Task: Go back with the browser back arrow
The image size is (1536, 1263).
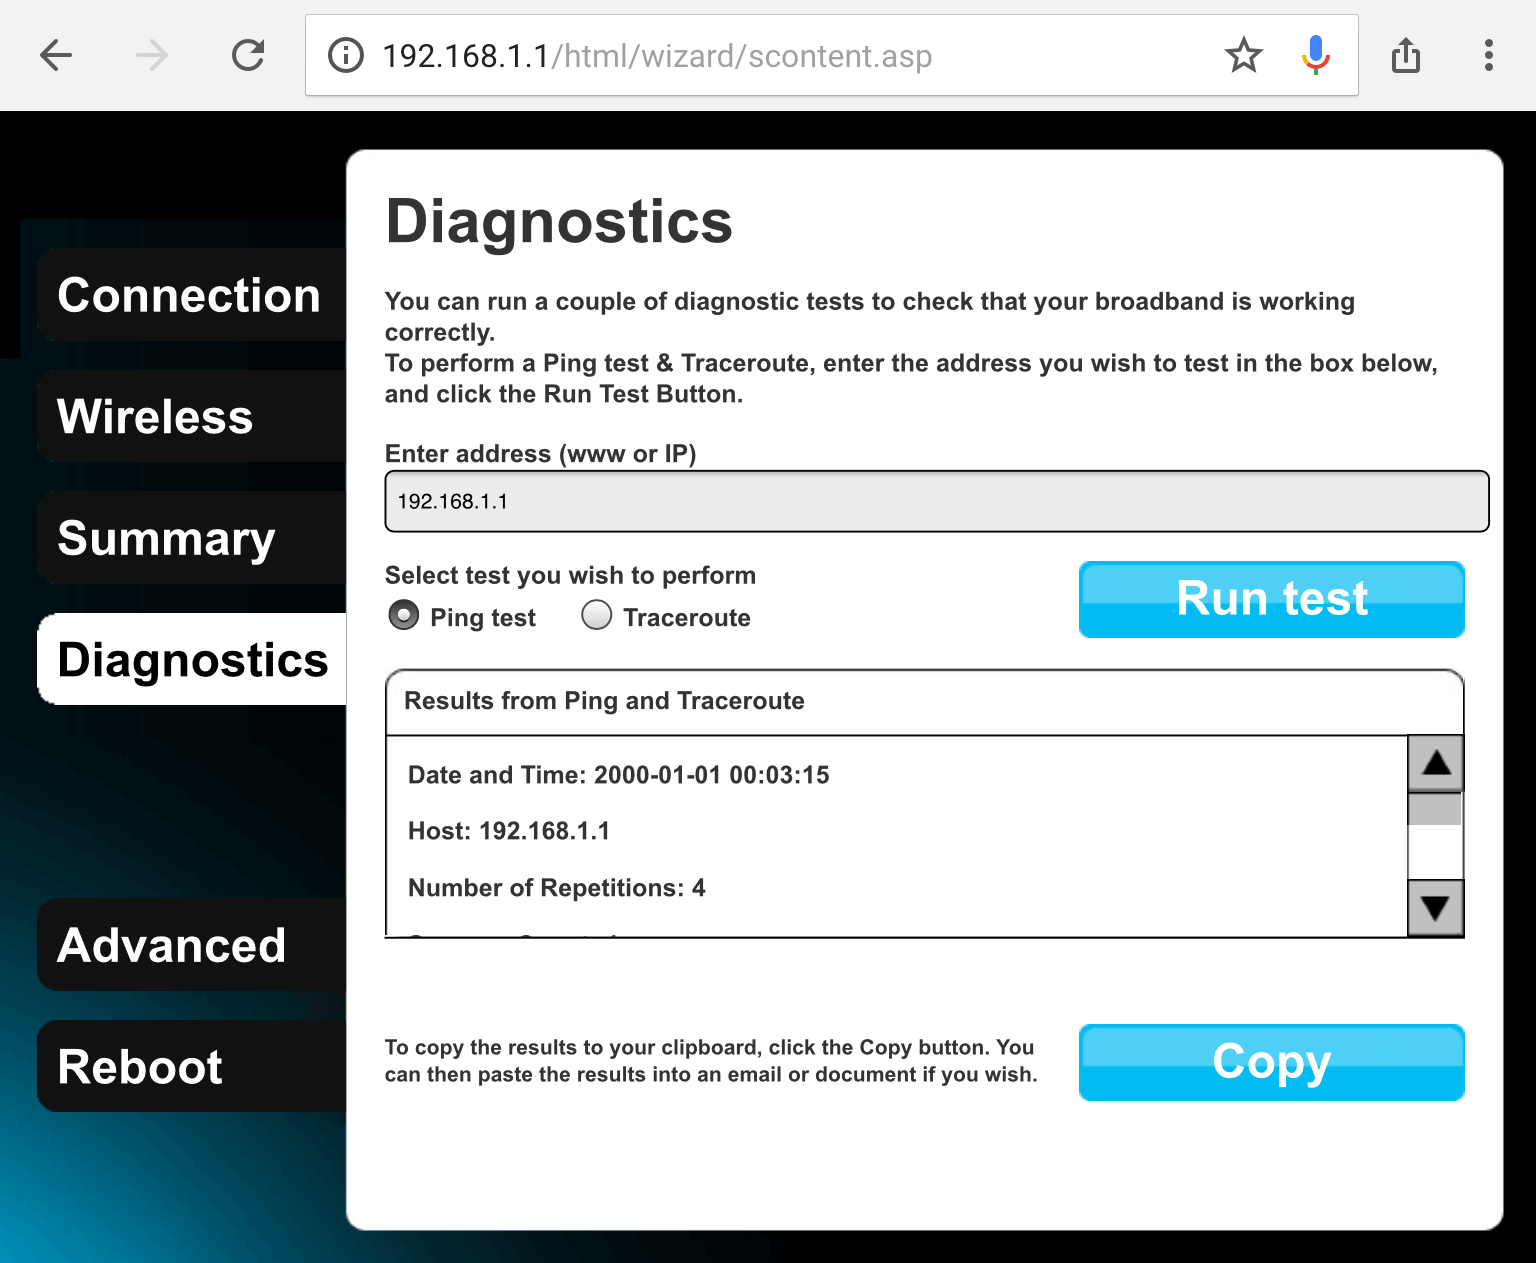Action: [x=56, y=55]
